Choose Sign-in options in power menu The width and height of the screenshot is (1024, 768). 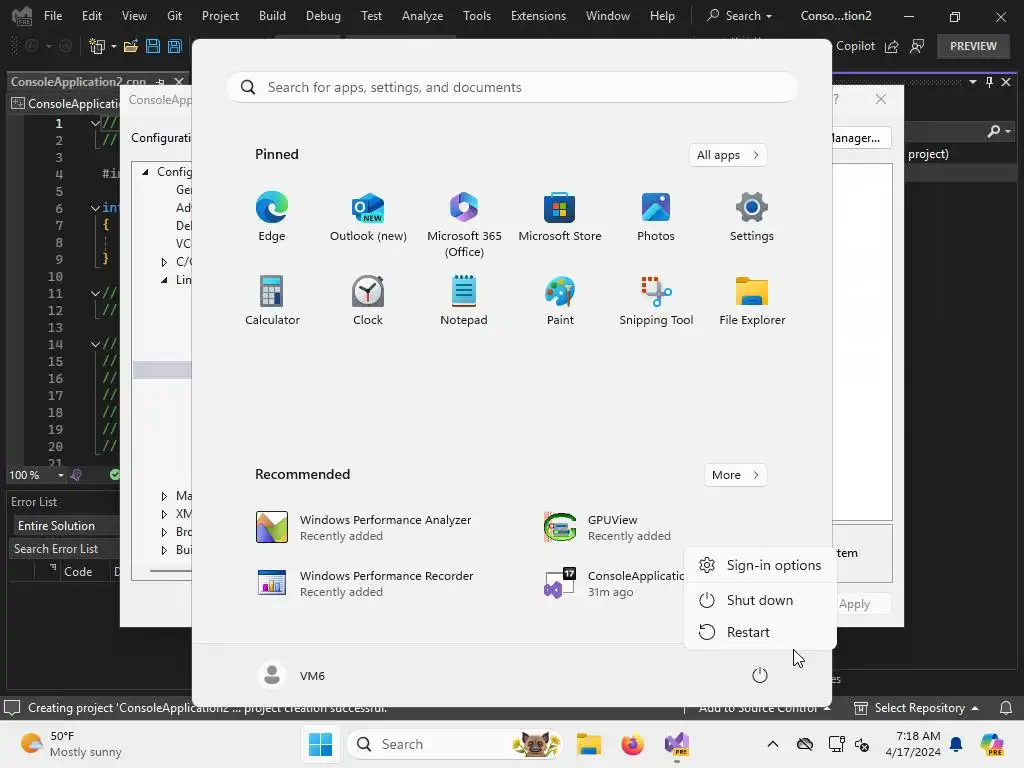click(x=760, y=566)
